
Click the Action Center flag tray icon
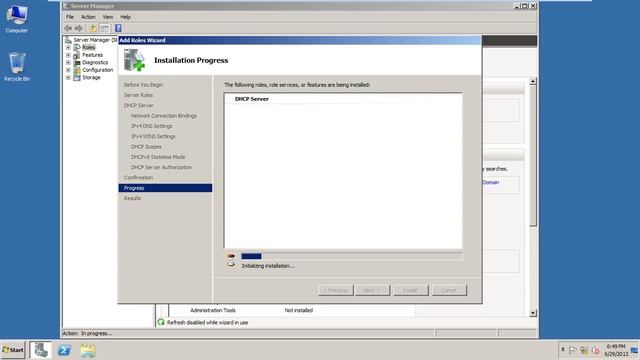(x=573, y=350)
